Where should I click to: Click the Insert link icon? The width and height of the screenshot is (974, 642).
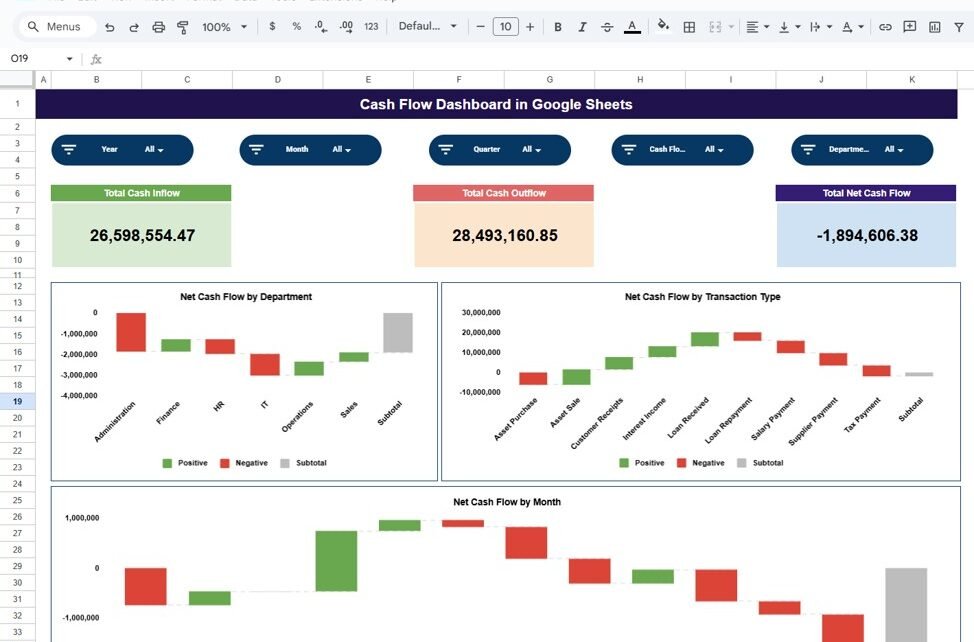pyautogui.click(x=885, y=27)
